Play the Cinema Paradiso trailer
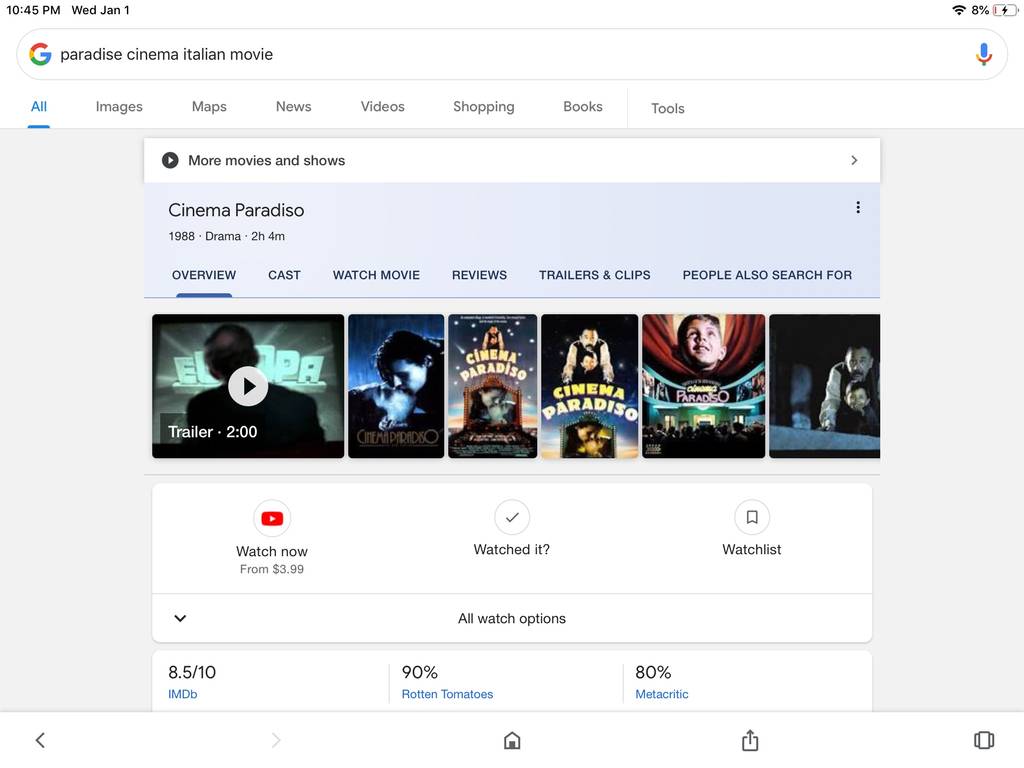The width and height of the screenshot is (1024, 768). click(248, 386)
